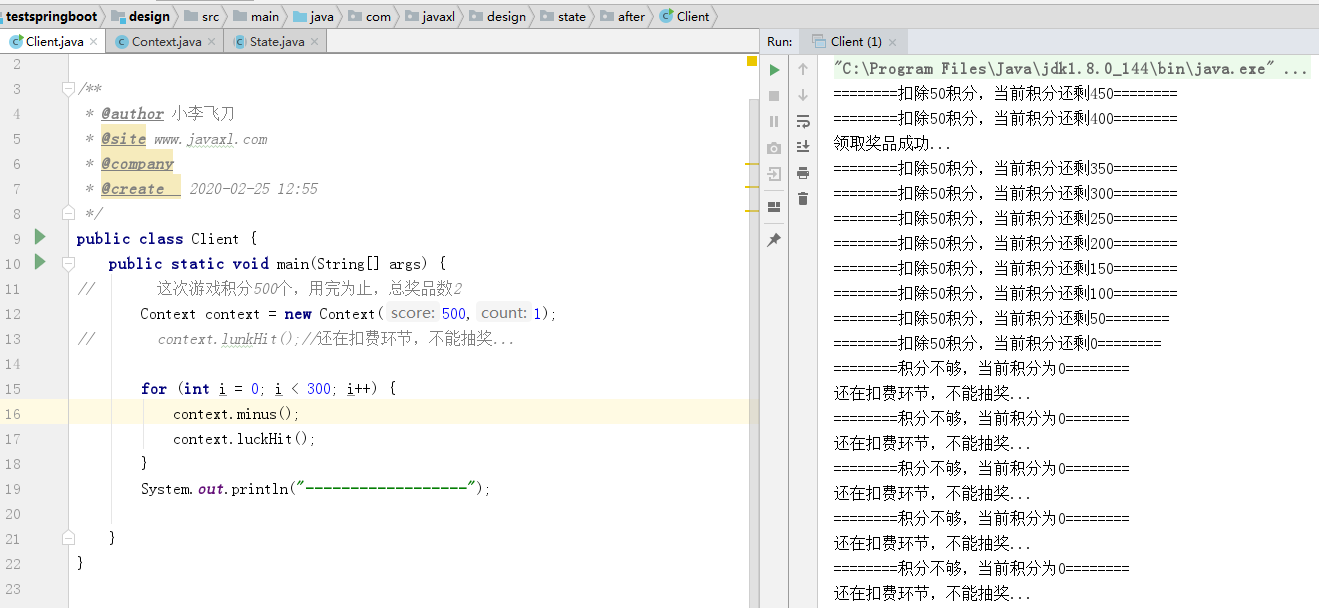Viewport: 1319px width, 608px height.
Task: Open main folder in the breadcrumb bar
Action: [256, 16]
